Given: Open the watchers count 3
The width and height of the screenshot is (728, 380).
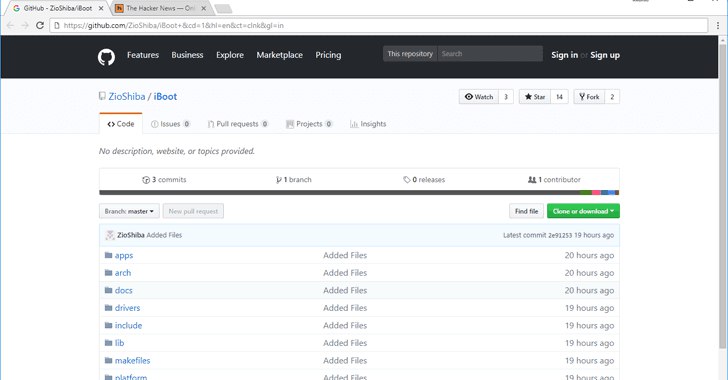Looking at the screenshot, I should (506, 97).
